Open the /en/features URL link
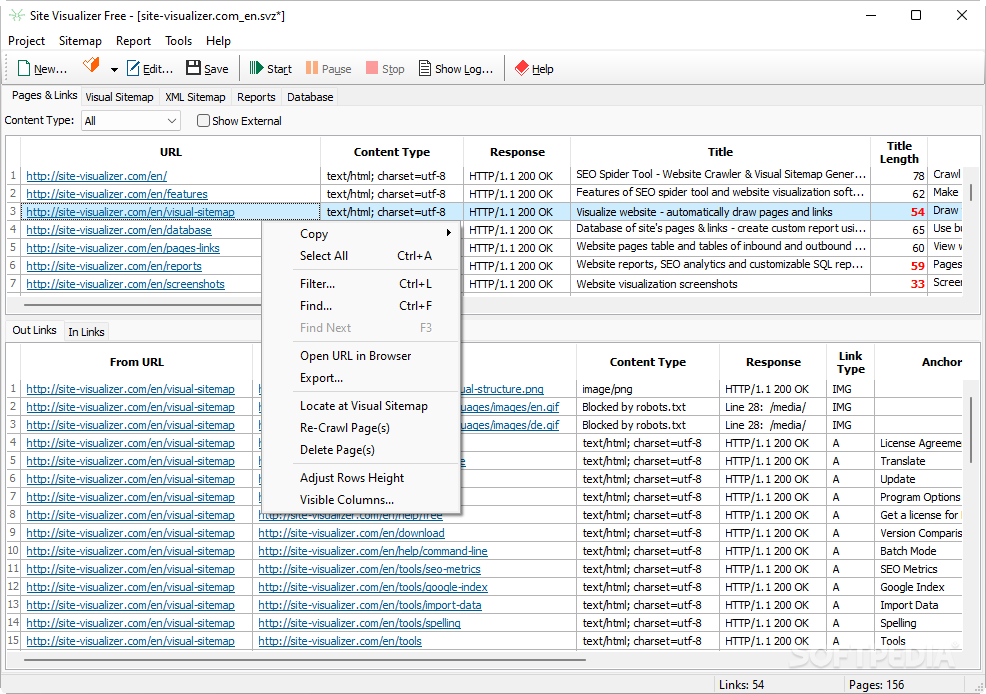986x694 pixels. click(x=117, y=194)
